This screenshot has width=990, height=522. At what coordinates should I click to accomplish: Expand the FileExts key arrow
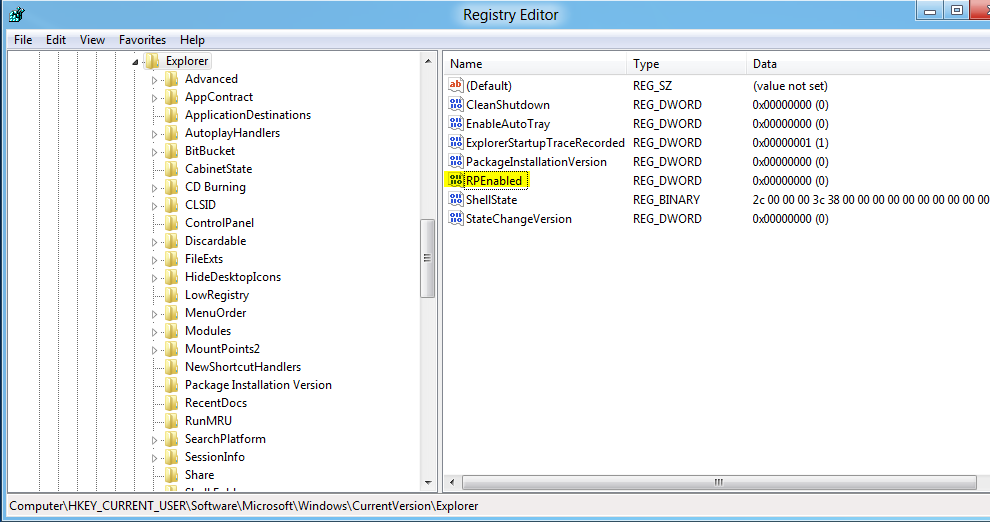pyautogui.click(x=155, y=260)
